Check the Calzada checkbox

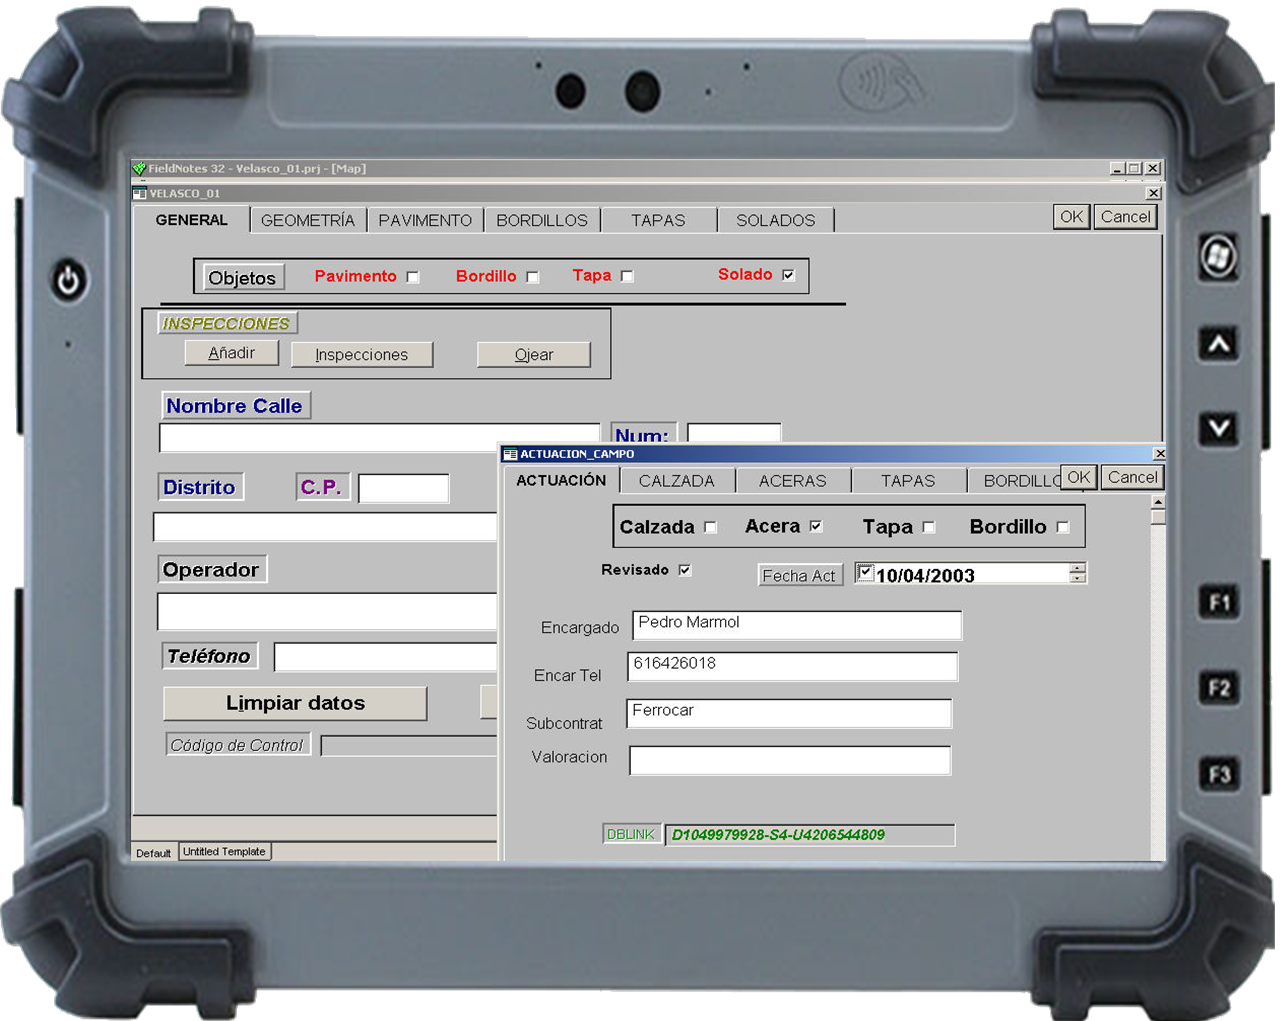(x=711, y=528)
